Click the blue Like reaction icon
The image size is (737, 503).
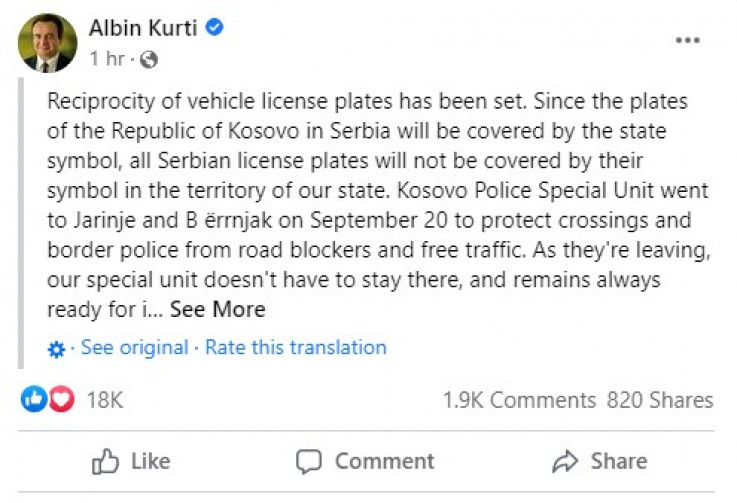[34, 400]
